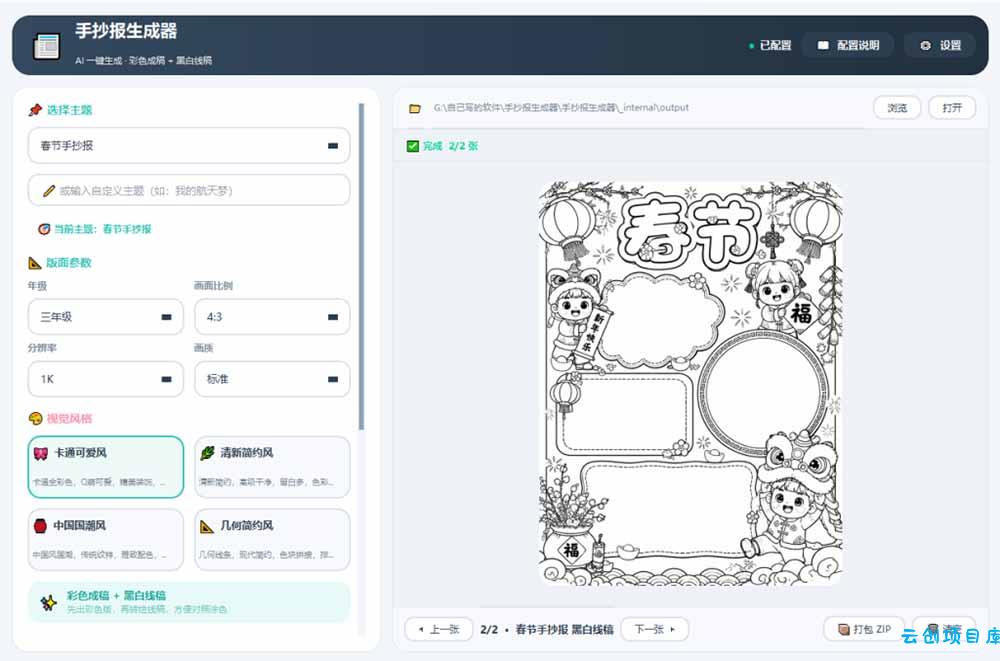The width and height of the screenshot is (1000, 661).
Task: Click the 春节 black-and-white preview image
Action: click(x=691, y=383)
